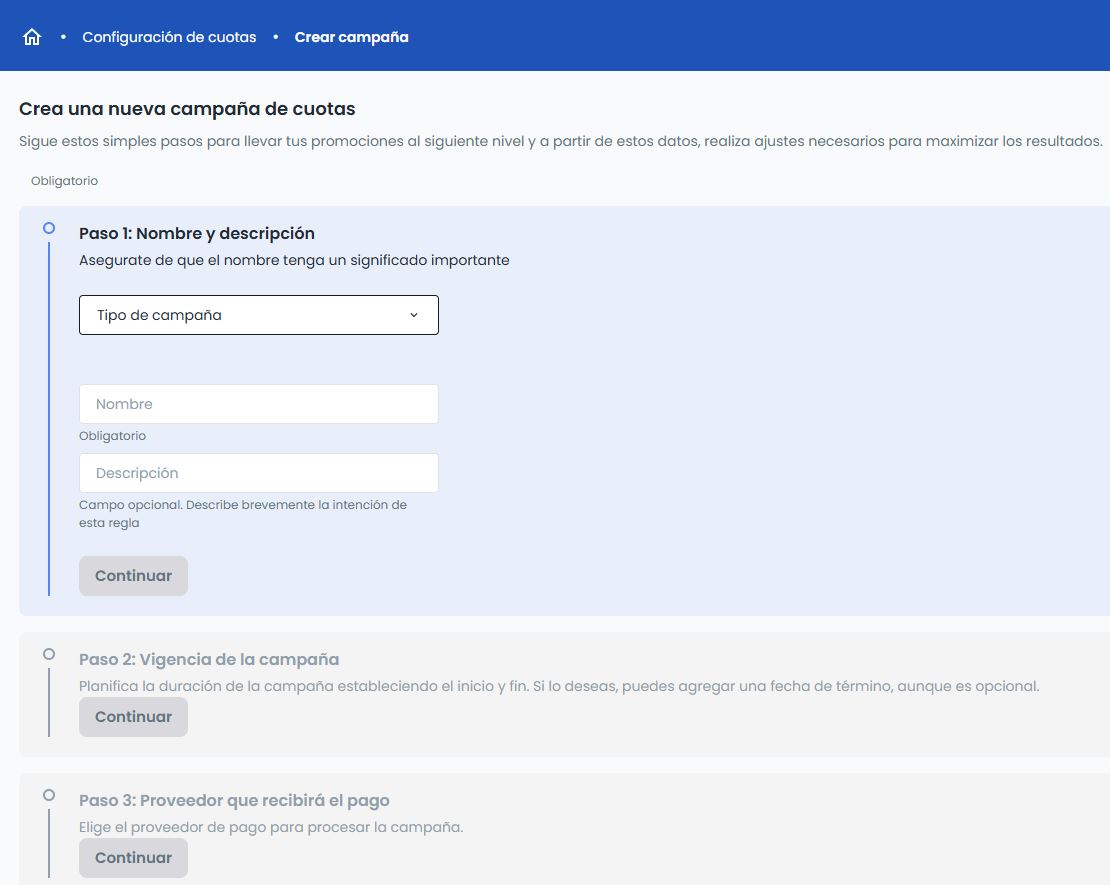Click 'Campo opcional' hint below Descripción

[243, 514]
